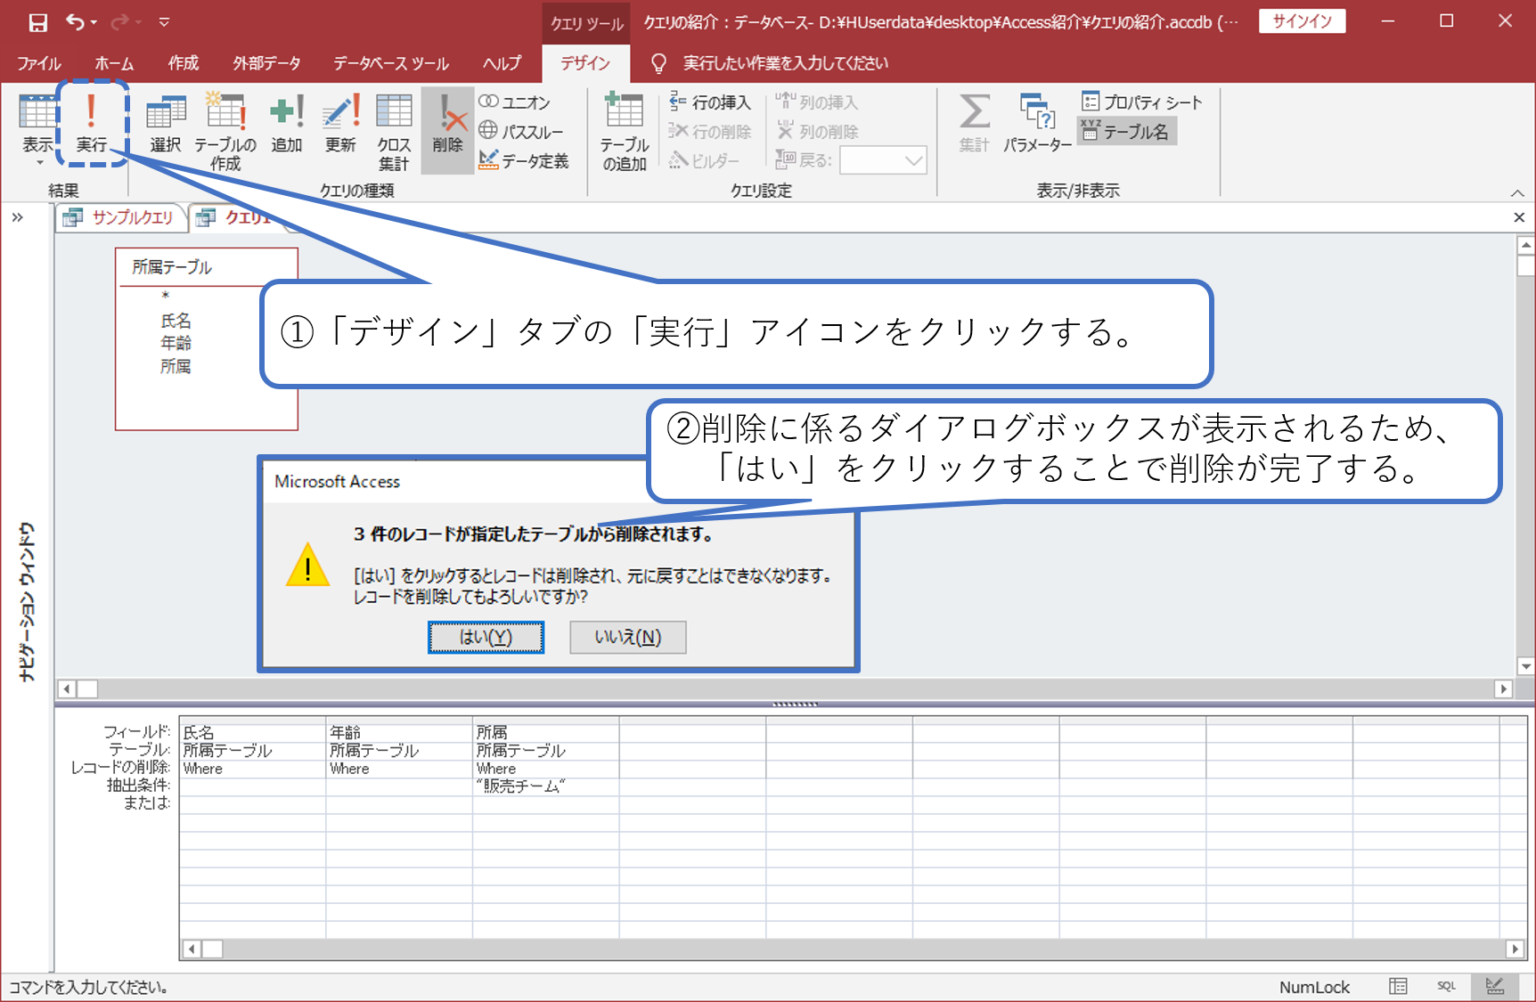
Task: Click the データ定義 data definition option
Action: [x=523, y=160]
